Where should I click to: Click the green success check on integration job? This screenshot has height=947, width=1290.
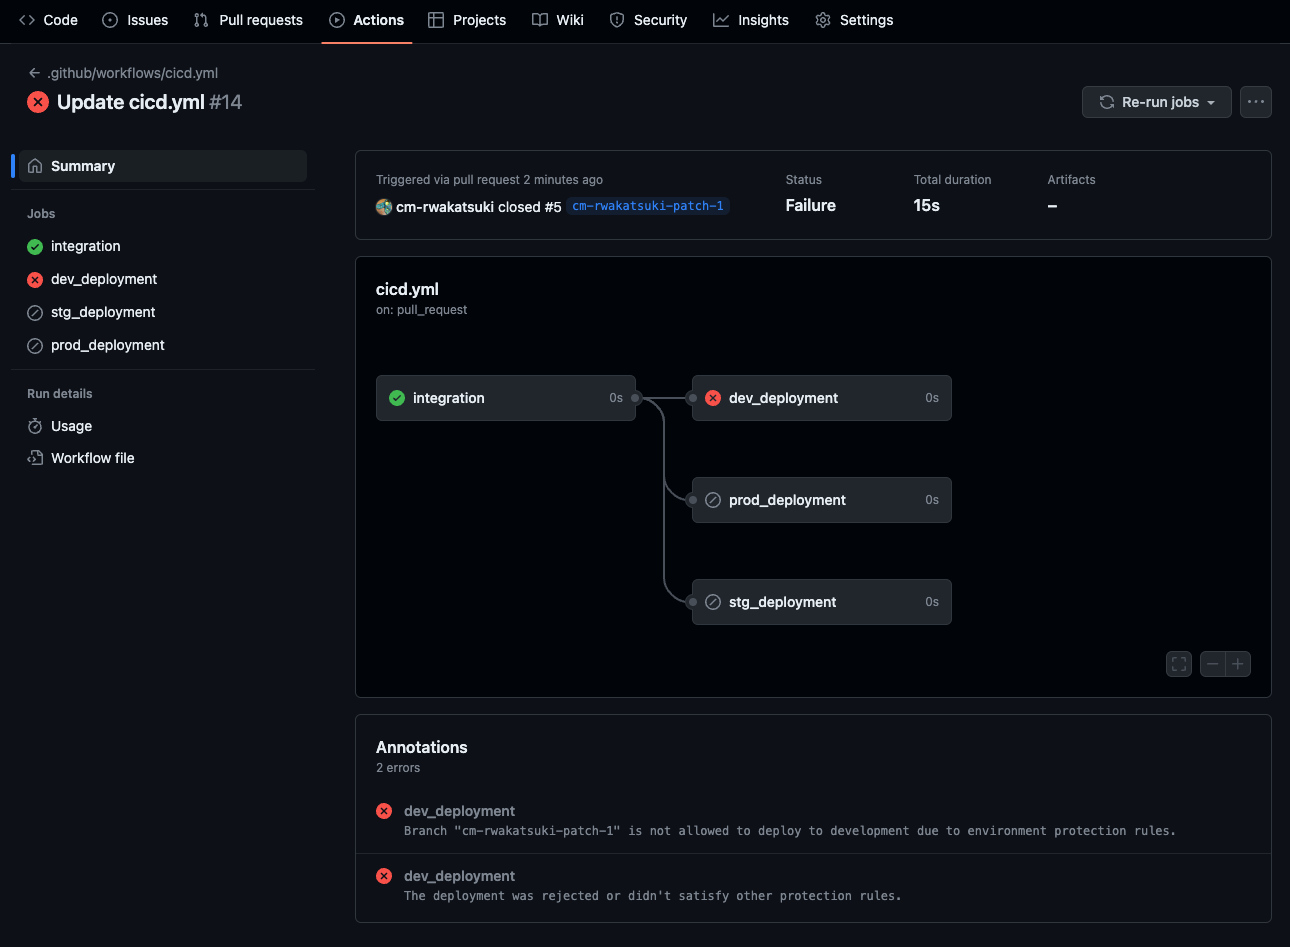35,246
